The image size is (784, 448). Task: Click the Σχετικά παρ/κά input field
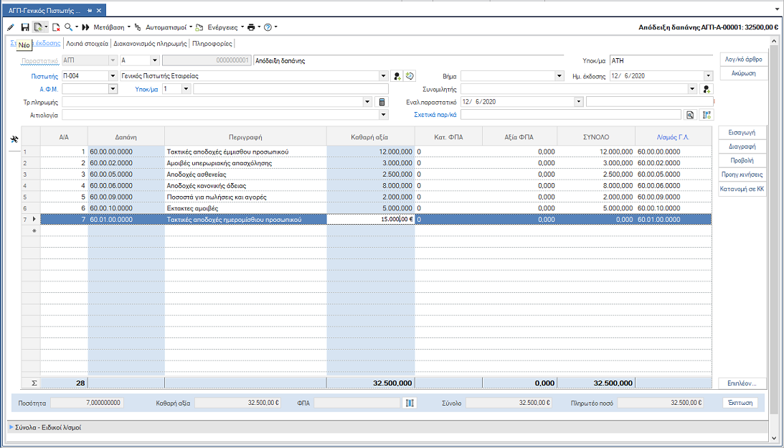(x=570, y=115)
